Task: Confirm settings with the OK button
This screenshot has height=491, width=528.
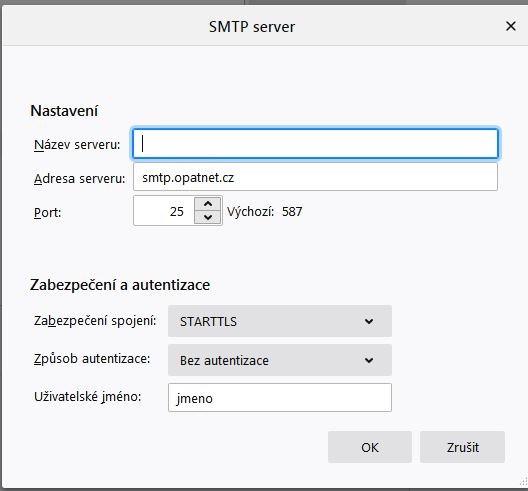Action: (x=370, y=447)
